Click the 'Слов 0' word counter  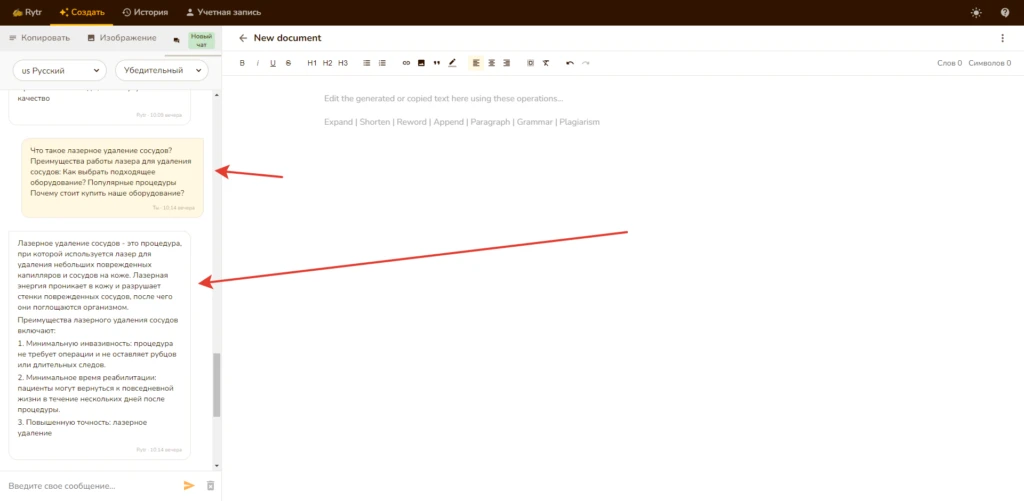950,63
